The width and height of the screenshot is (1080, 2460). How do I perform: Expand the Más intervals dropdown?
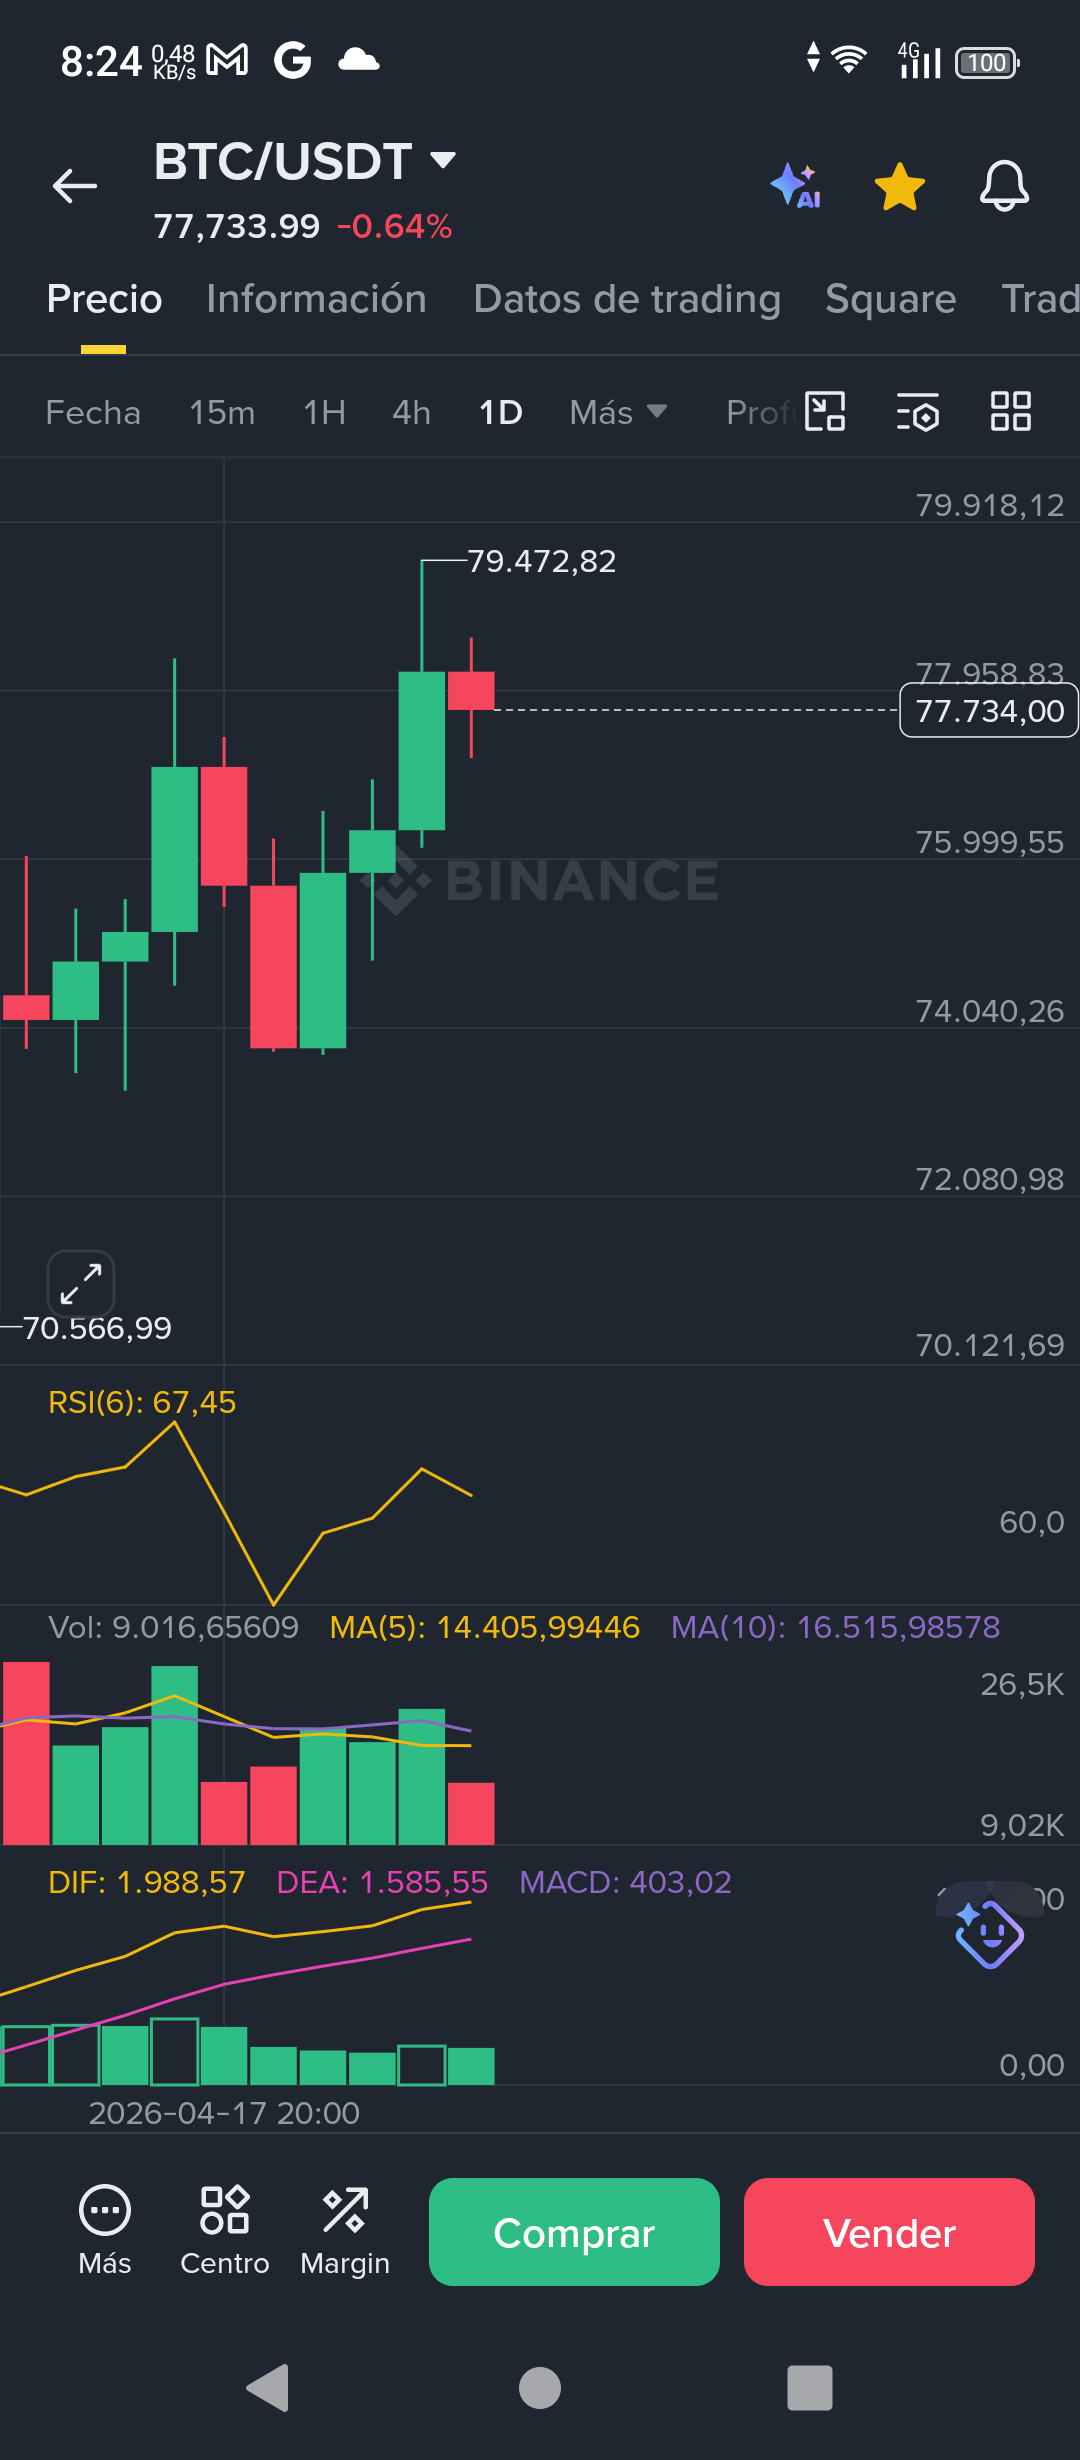618,412
